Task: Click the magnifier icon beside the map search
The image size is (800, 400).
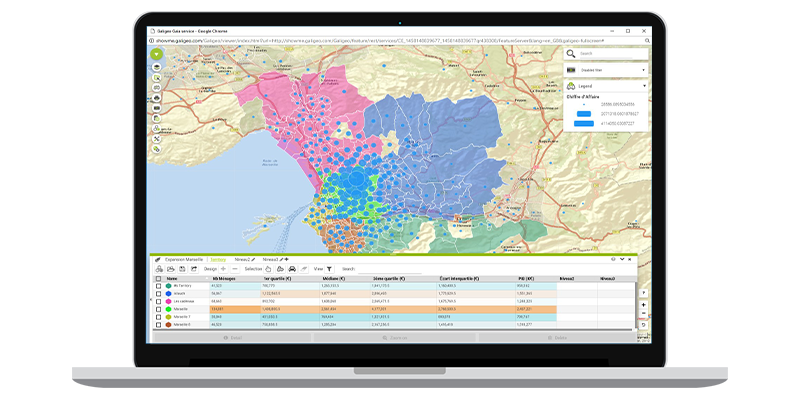Action: coord(571,53)
